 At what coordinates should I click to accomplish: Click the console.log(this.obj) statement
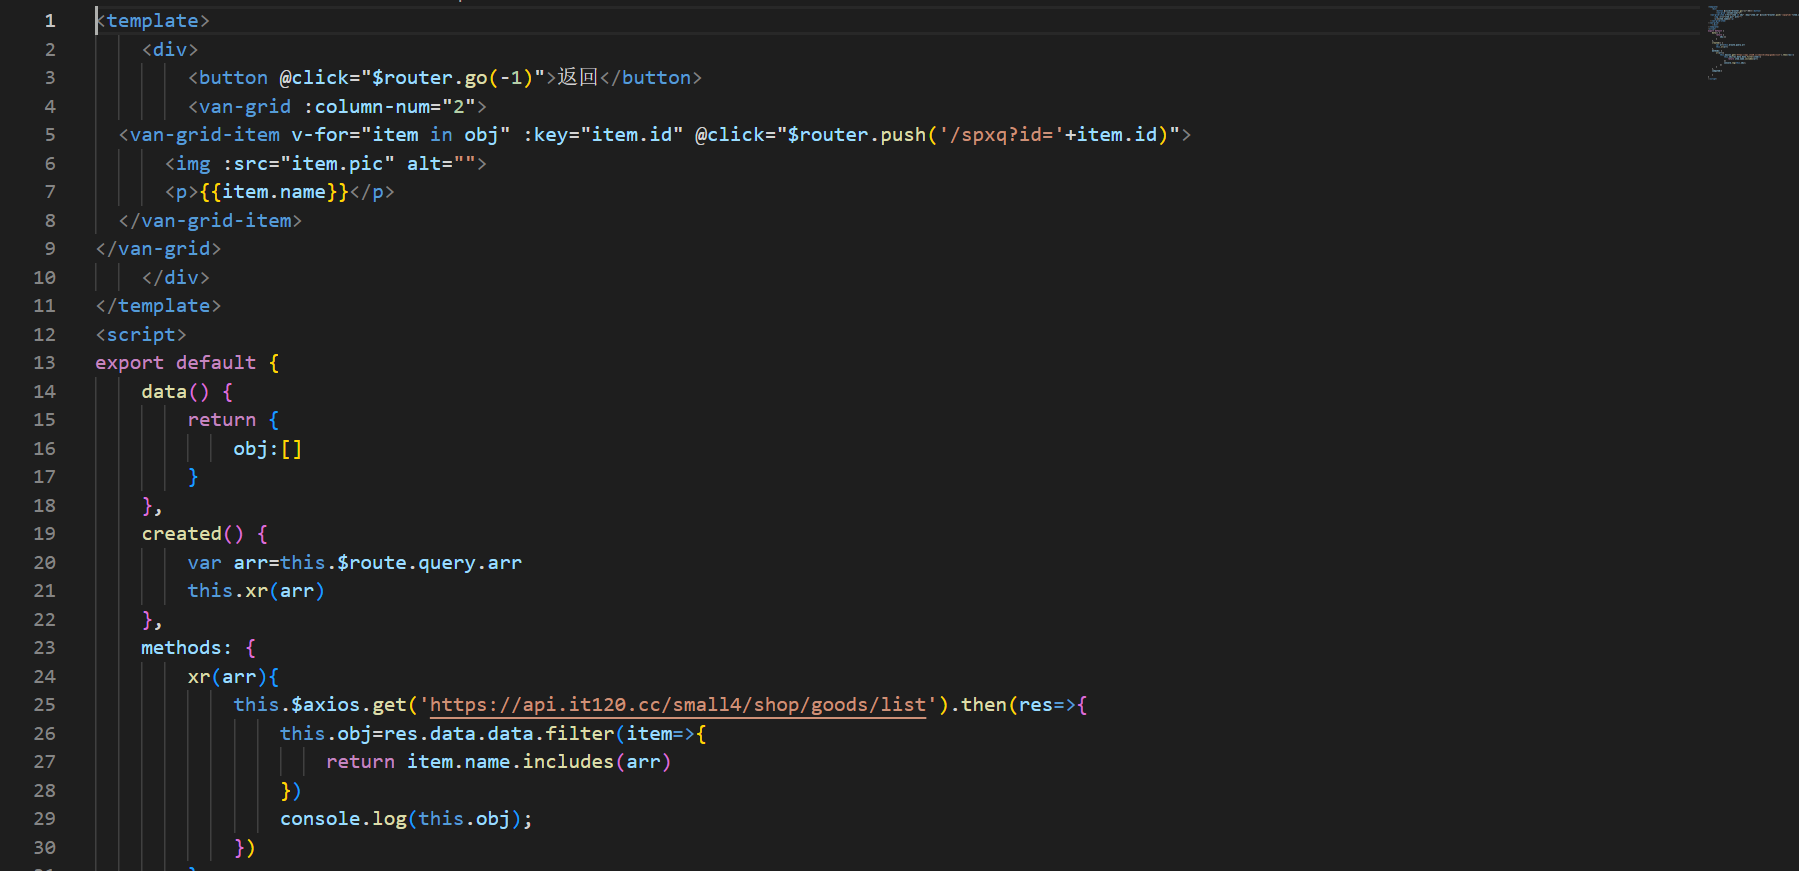(x=406, y=819)
